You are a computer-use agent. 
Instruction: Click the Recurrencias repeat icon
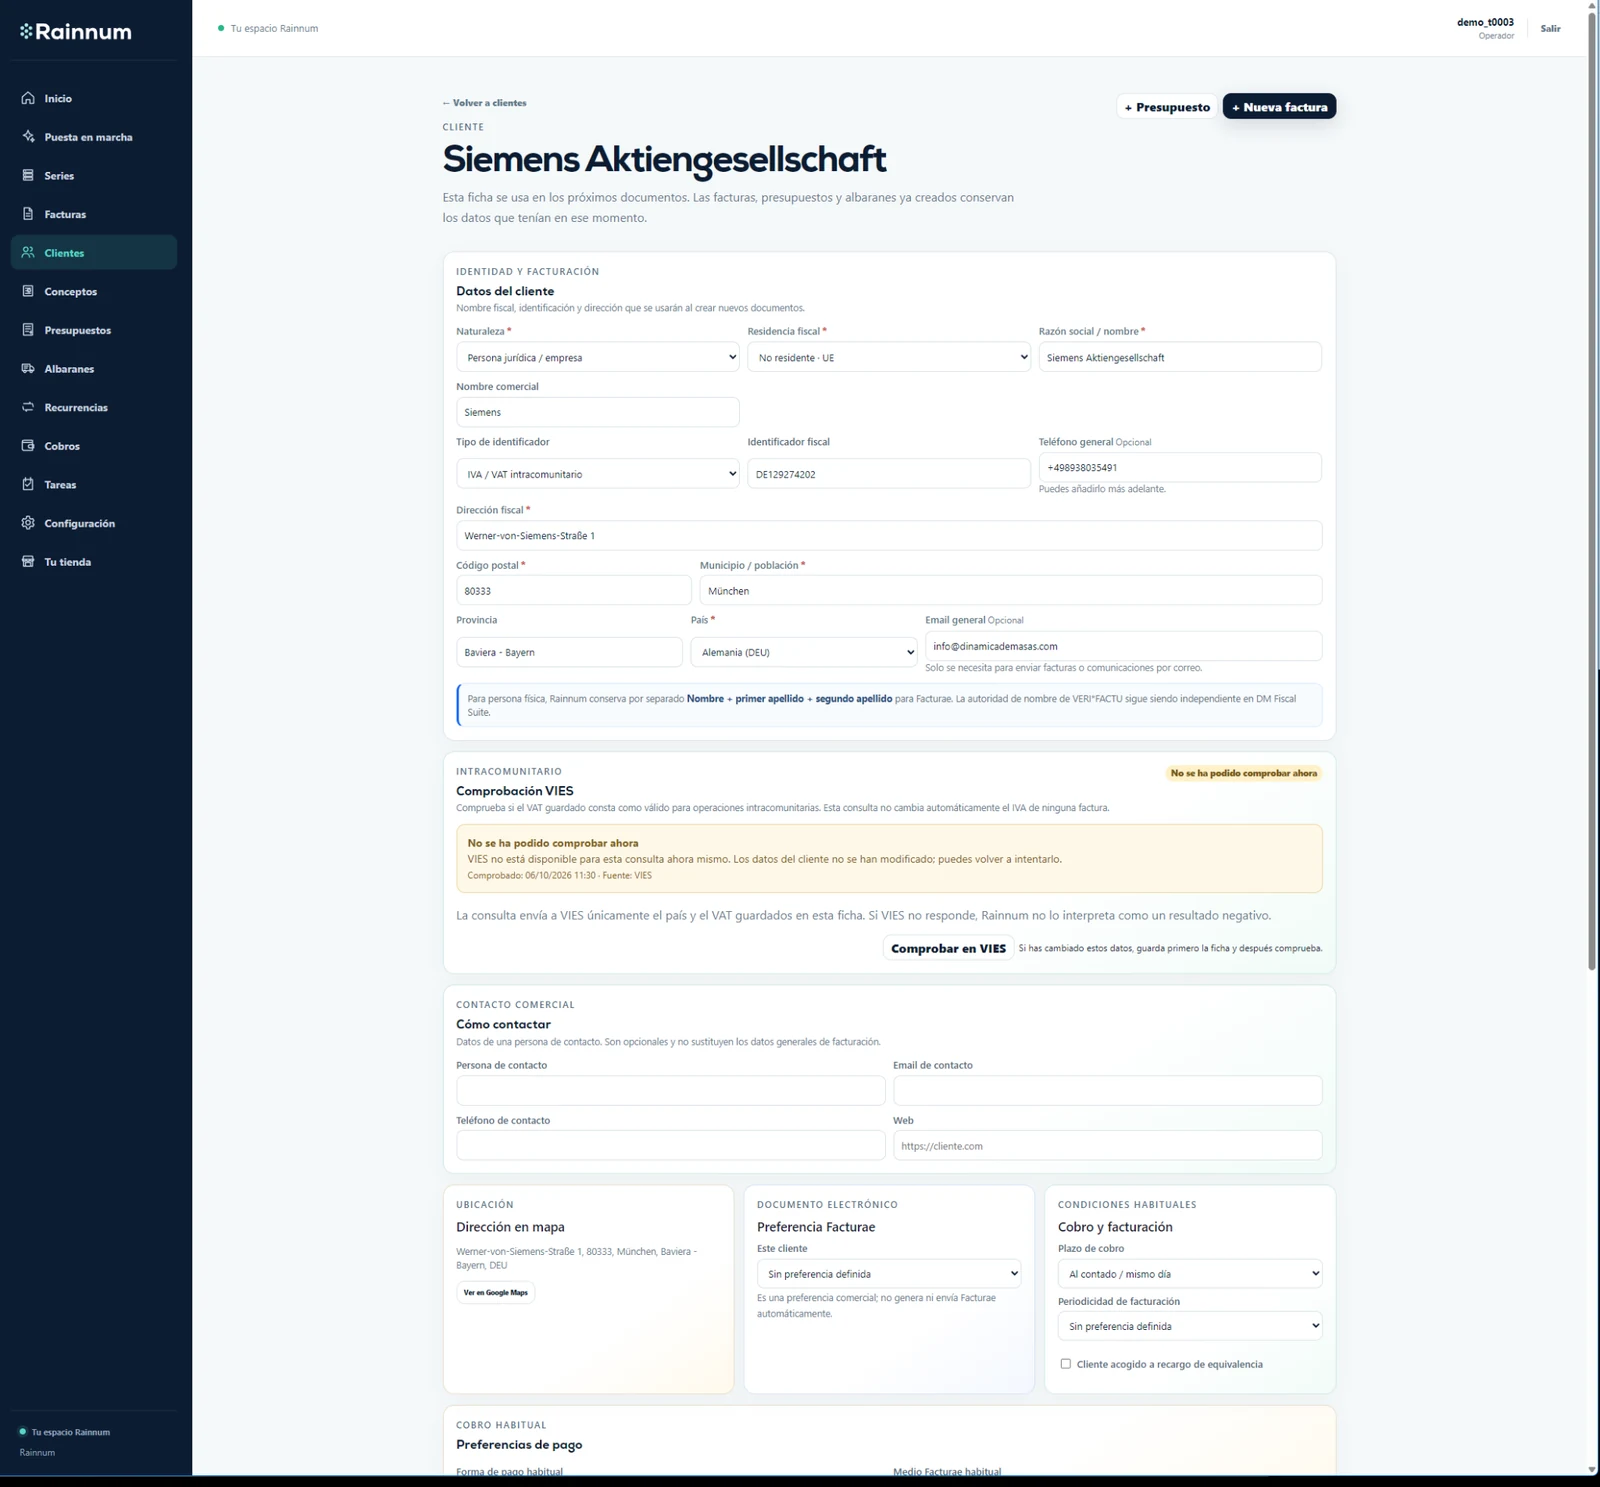[28, 407]
